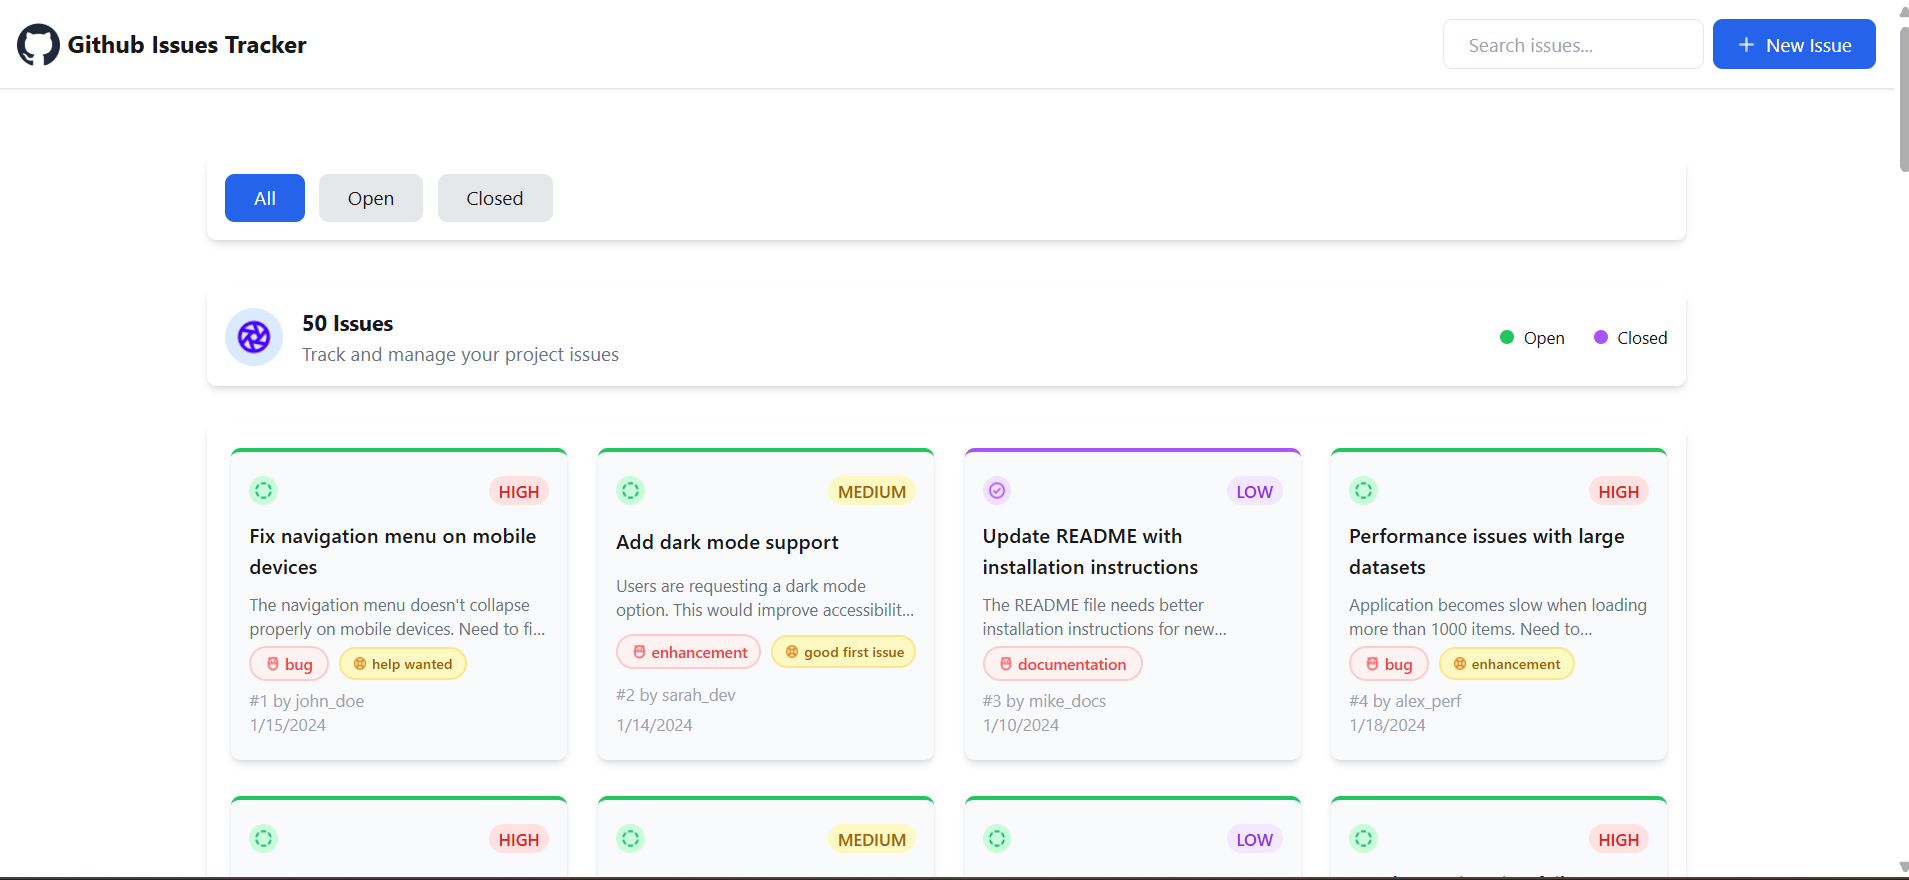Screen dimensions: 1909x880
Task: Click '#3 by mike_docs' author text
Action: [1044, 701]
